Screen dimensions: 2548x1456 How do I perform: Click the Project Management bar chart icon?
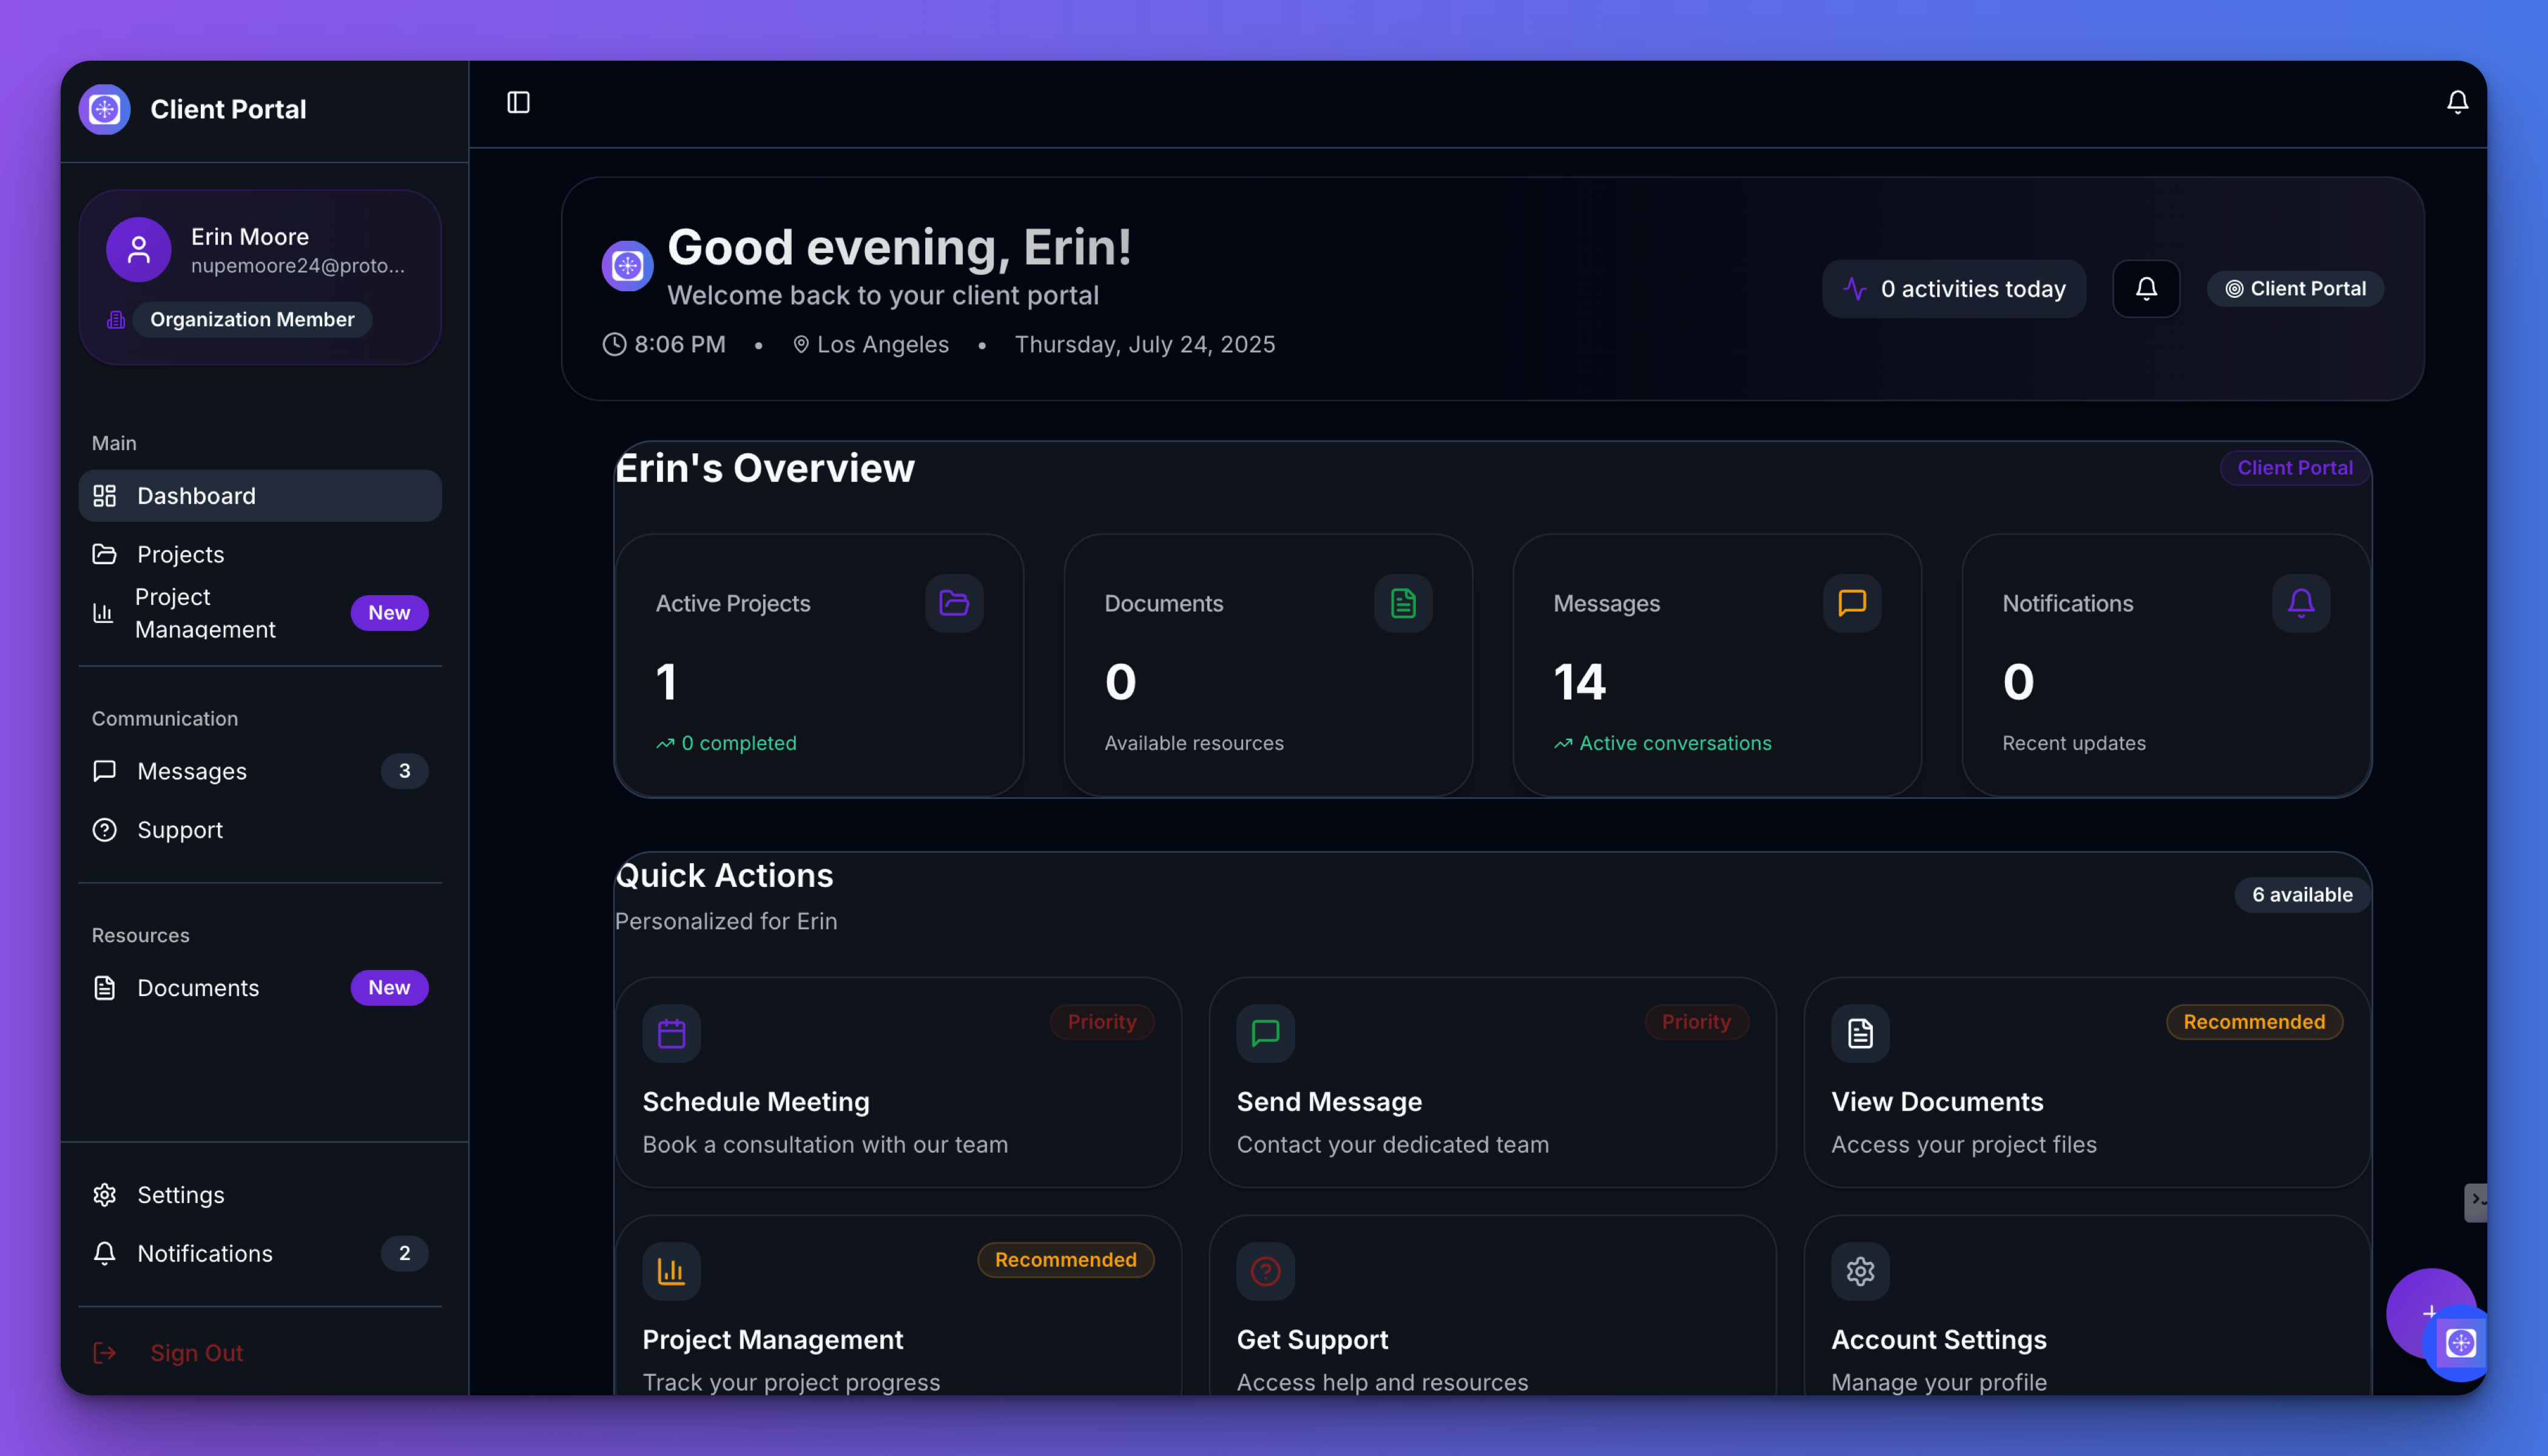tap(671, 1271)
